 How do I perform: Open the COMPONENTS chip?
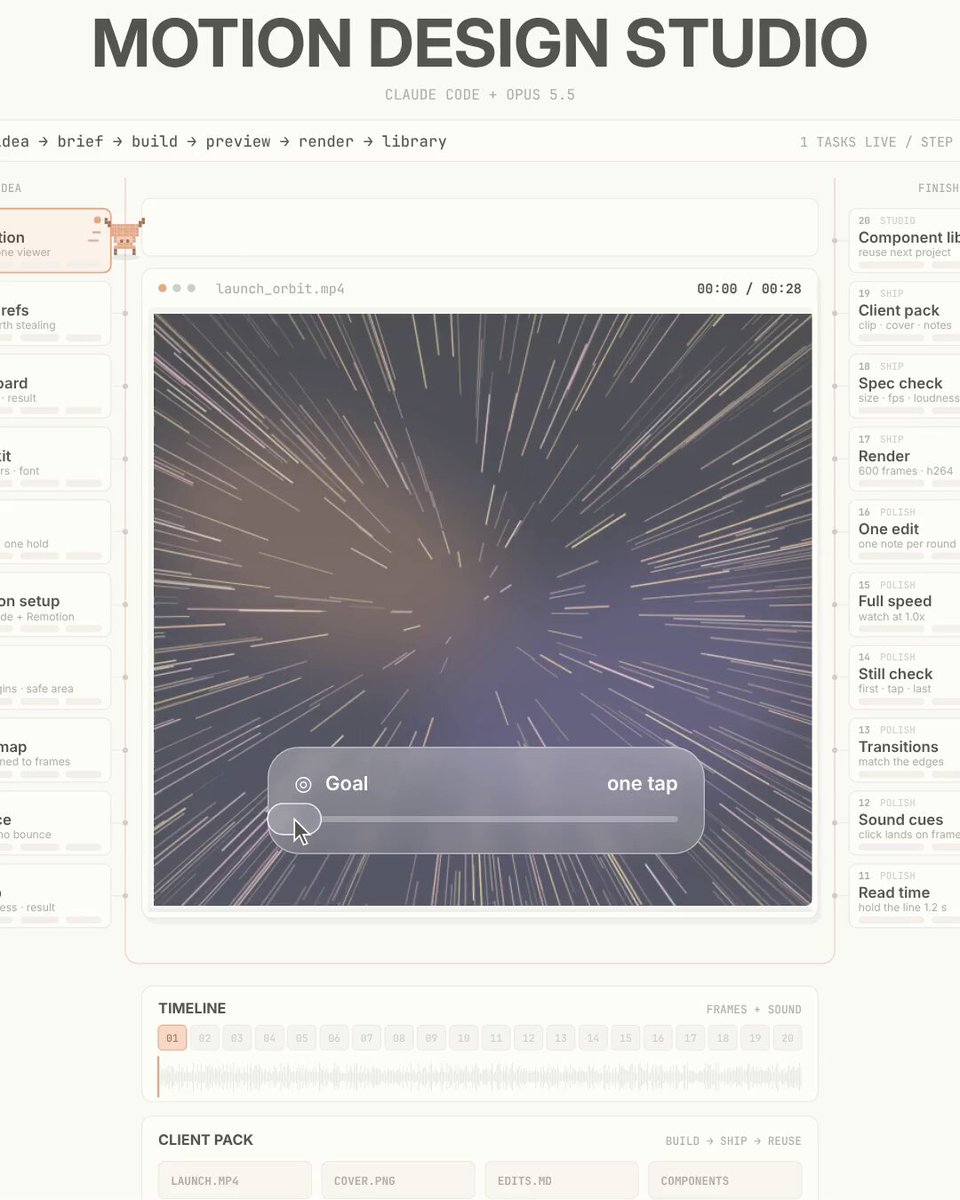point(725,1181)
